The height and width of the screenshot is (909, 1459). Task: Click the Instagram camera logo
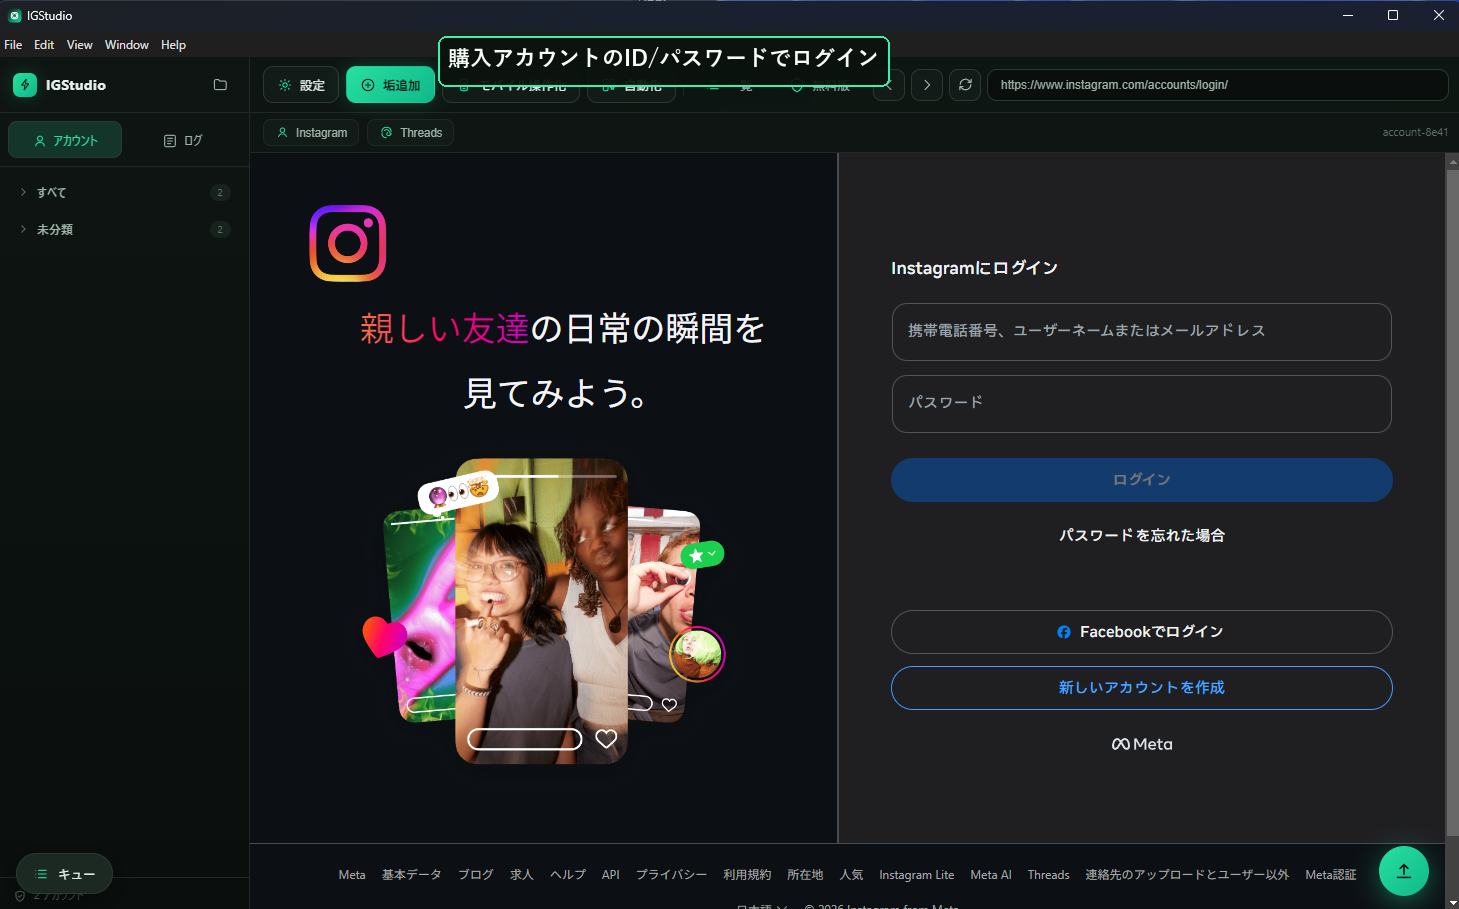coord(348,243)
